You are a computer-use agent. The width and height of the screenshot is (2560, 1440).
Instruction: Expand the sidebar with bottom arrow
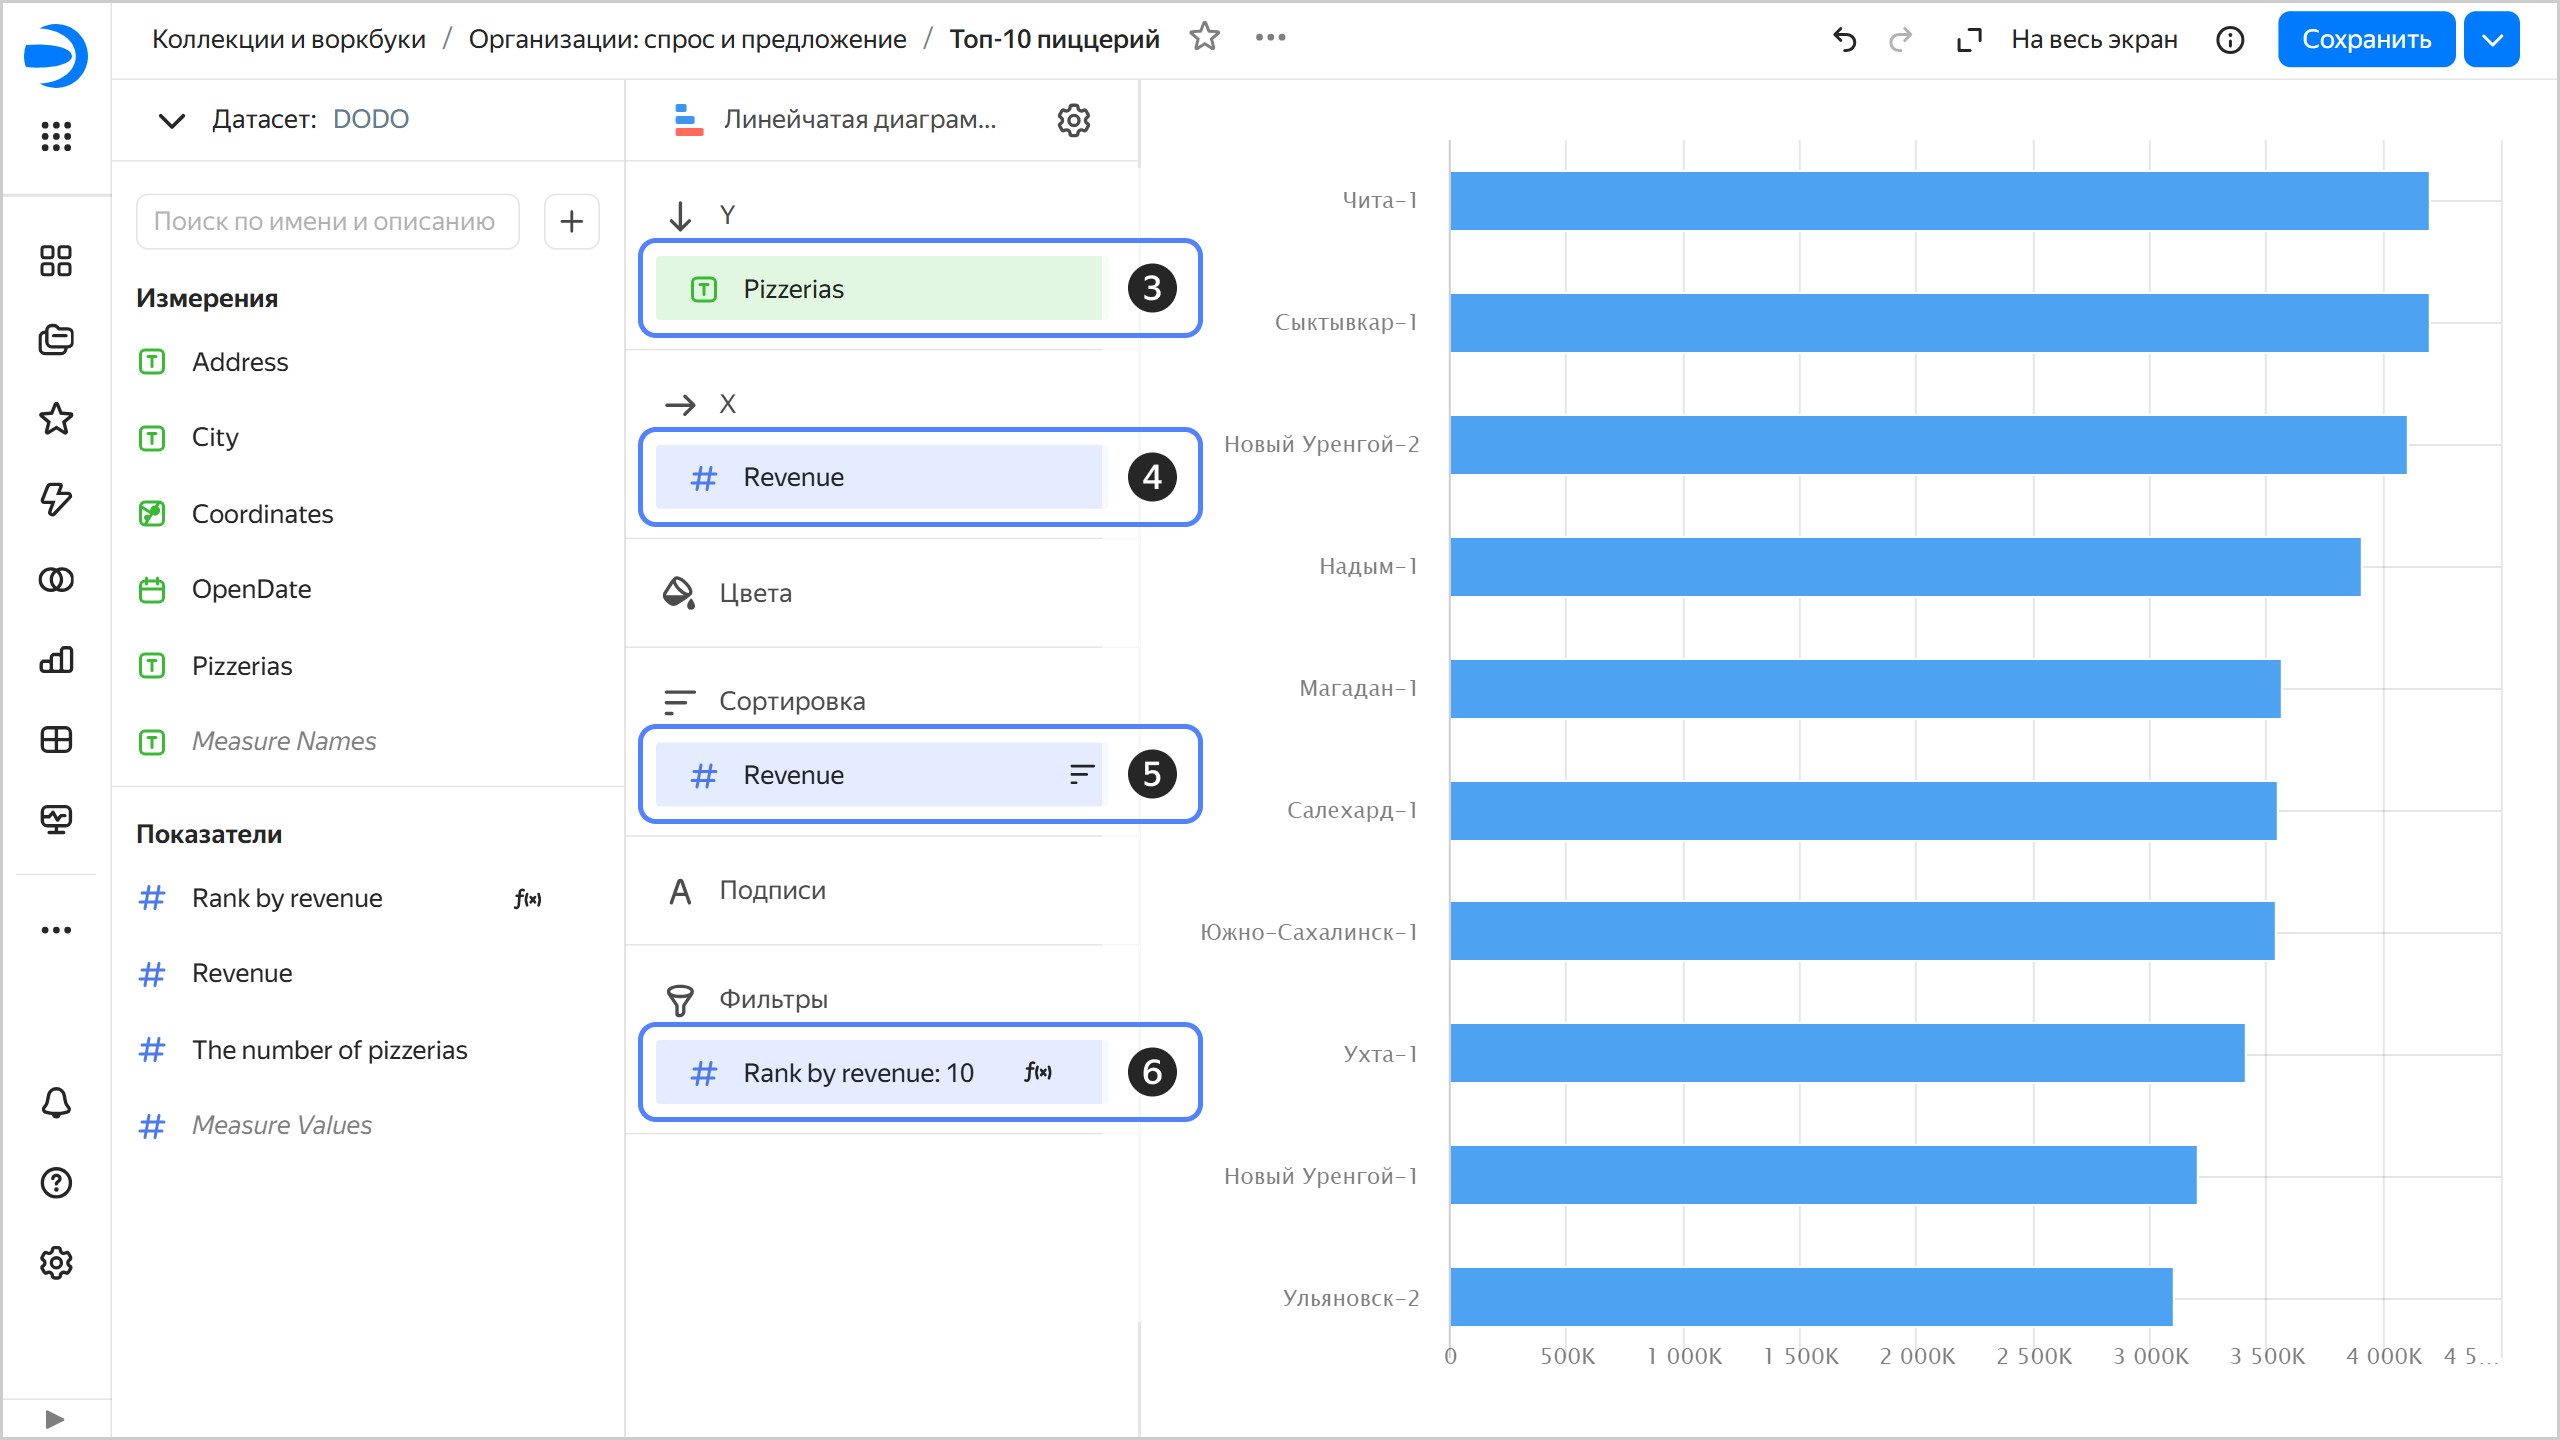[x=55, y=1419]
